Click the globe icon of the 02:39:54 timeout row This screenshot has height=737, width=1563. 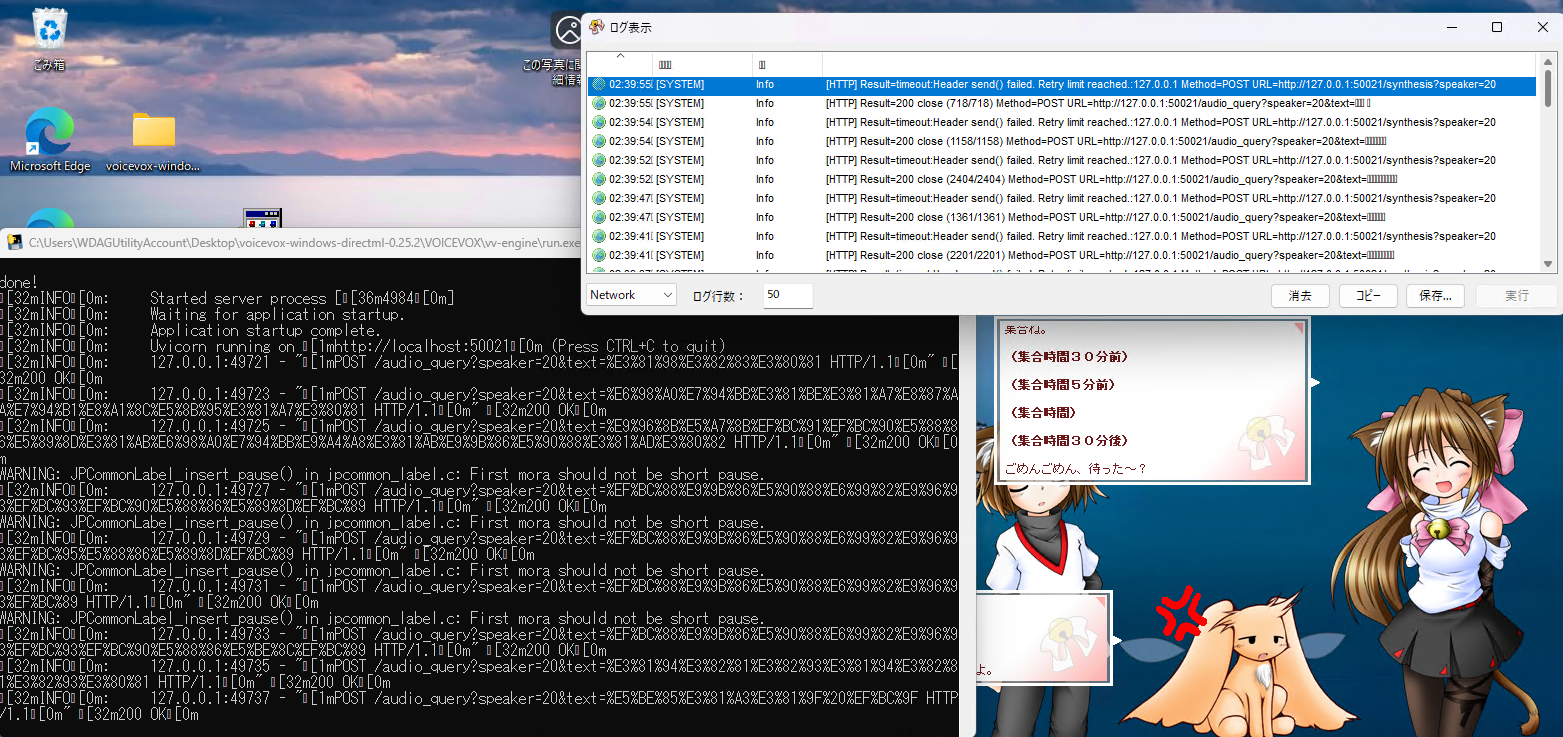599,123
